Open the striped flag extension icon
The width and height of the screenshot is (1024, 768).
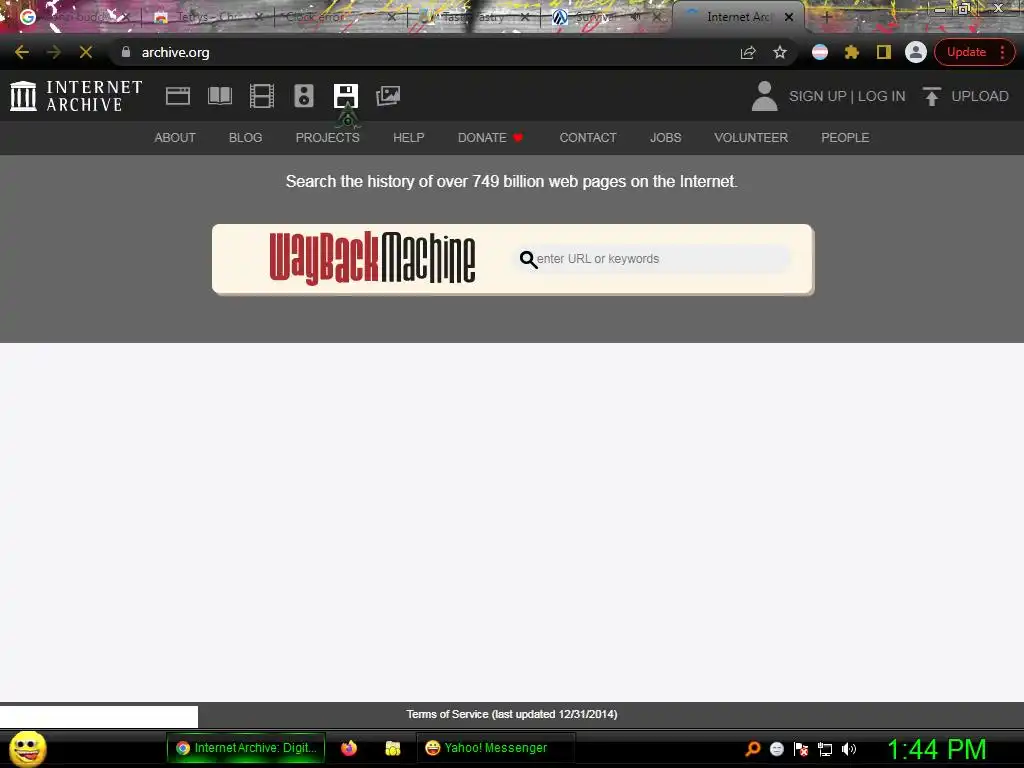click(820, 52)
